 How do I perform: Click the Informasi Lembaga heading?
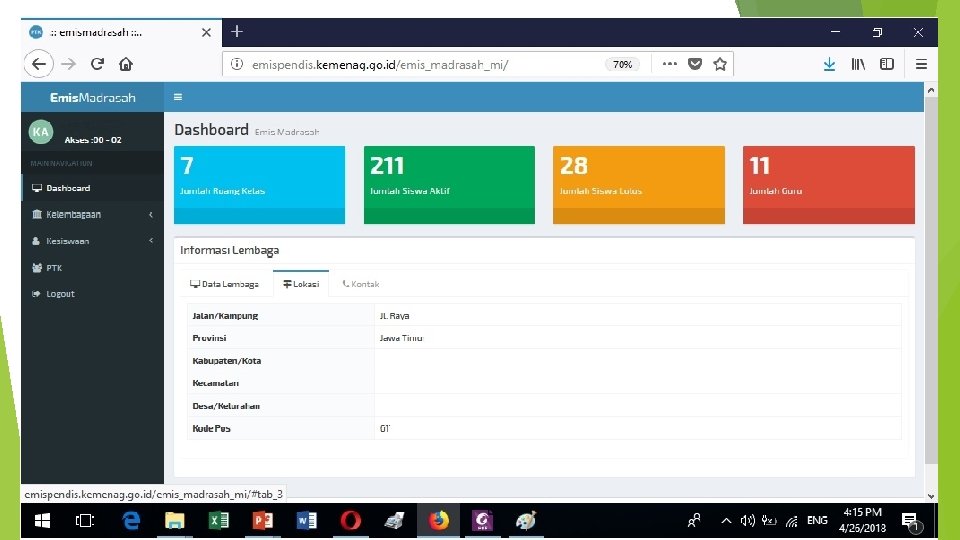point(230,250)
